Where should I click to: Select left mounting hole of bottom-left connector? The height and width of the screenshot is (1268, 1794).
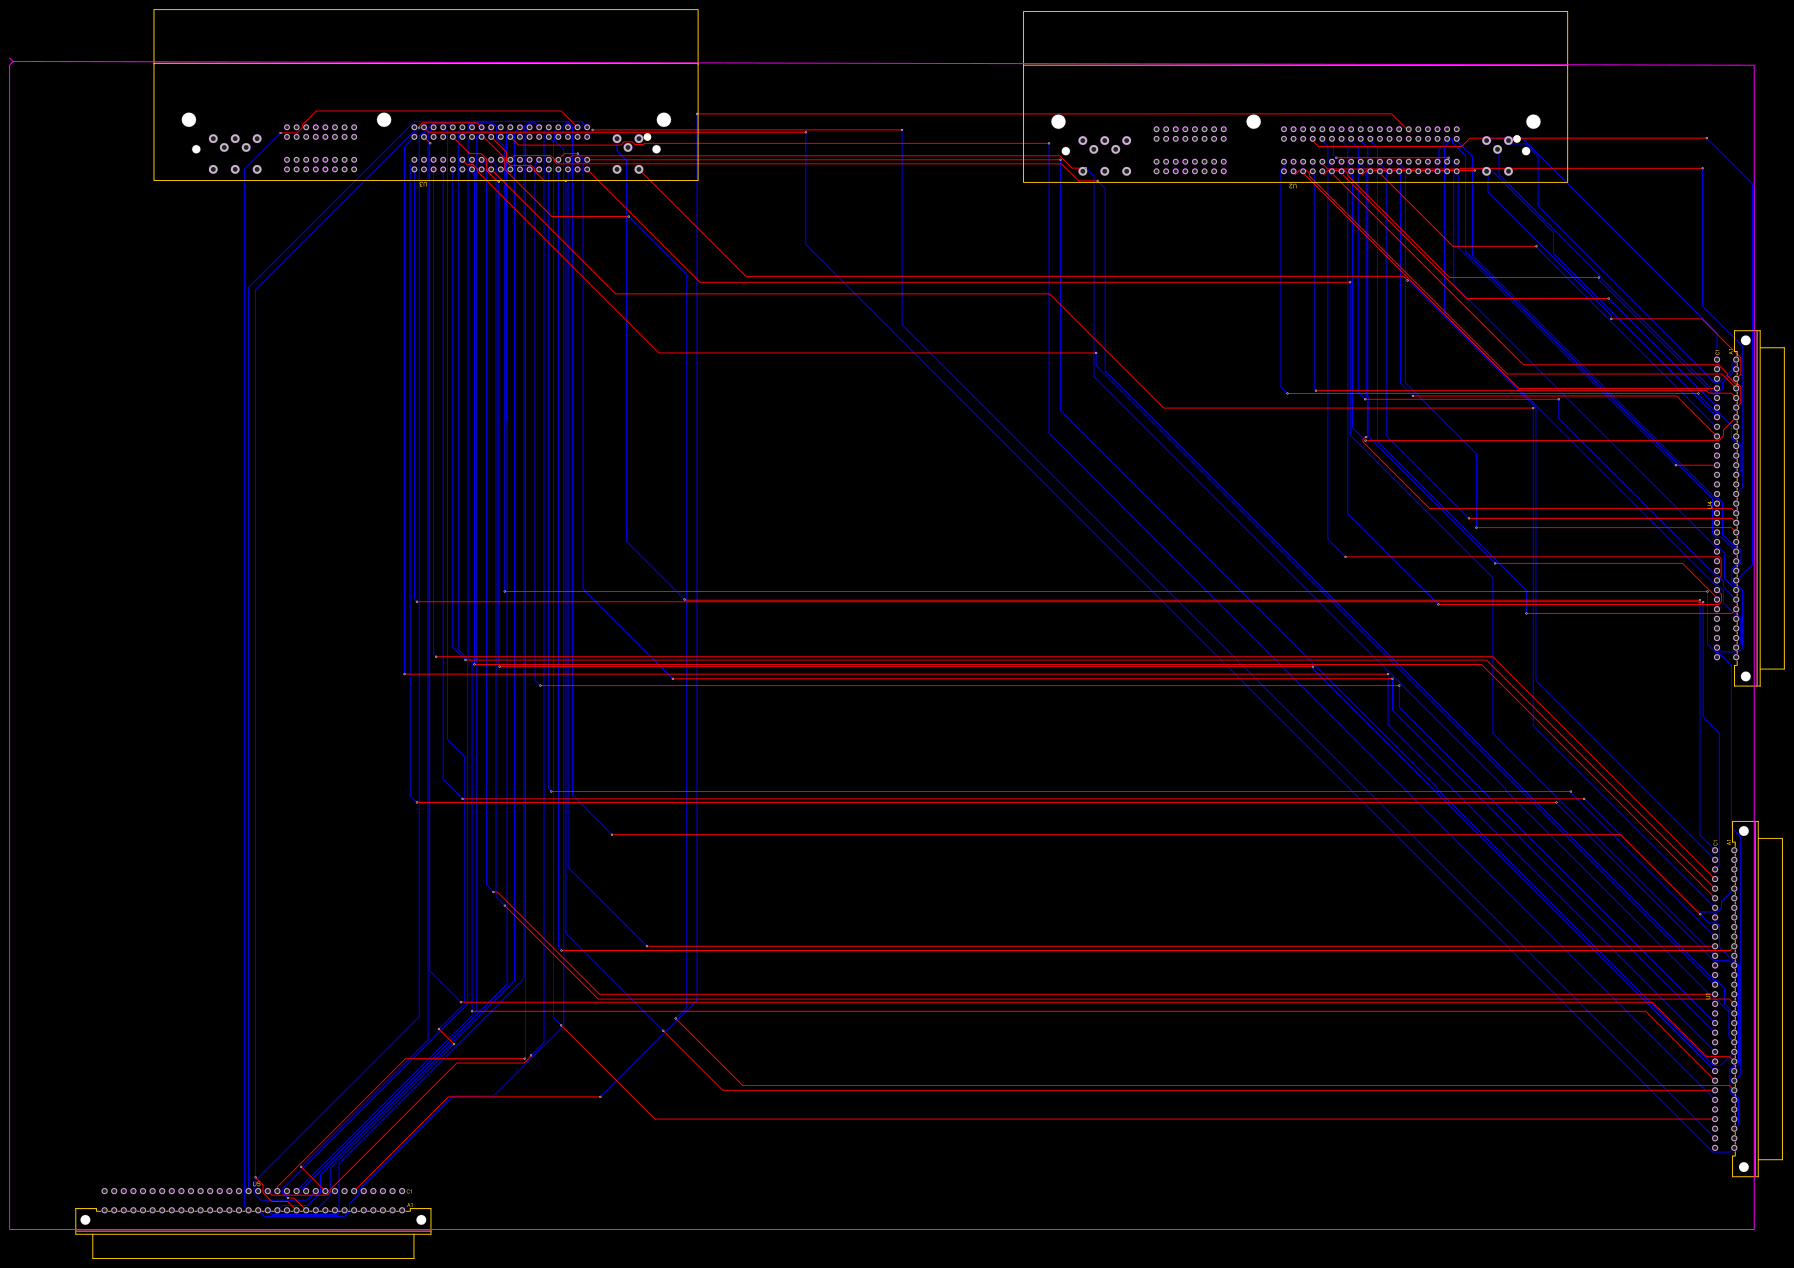point(85,1220)
